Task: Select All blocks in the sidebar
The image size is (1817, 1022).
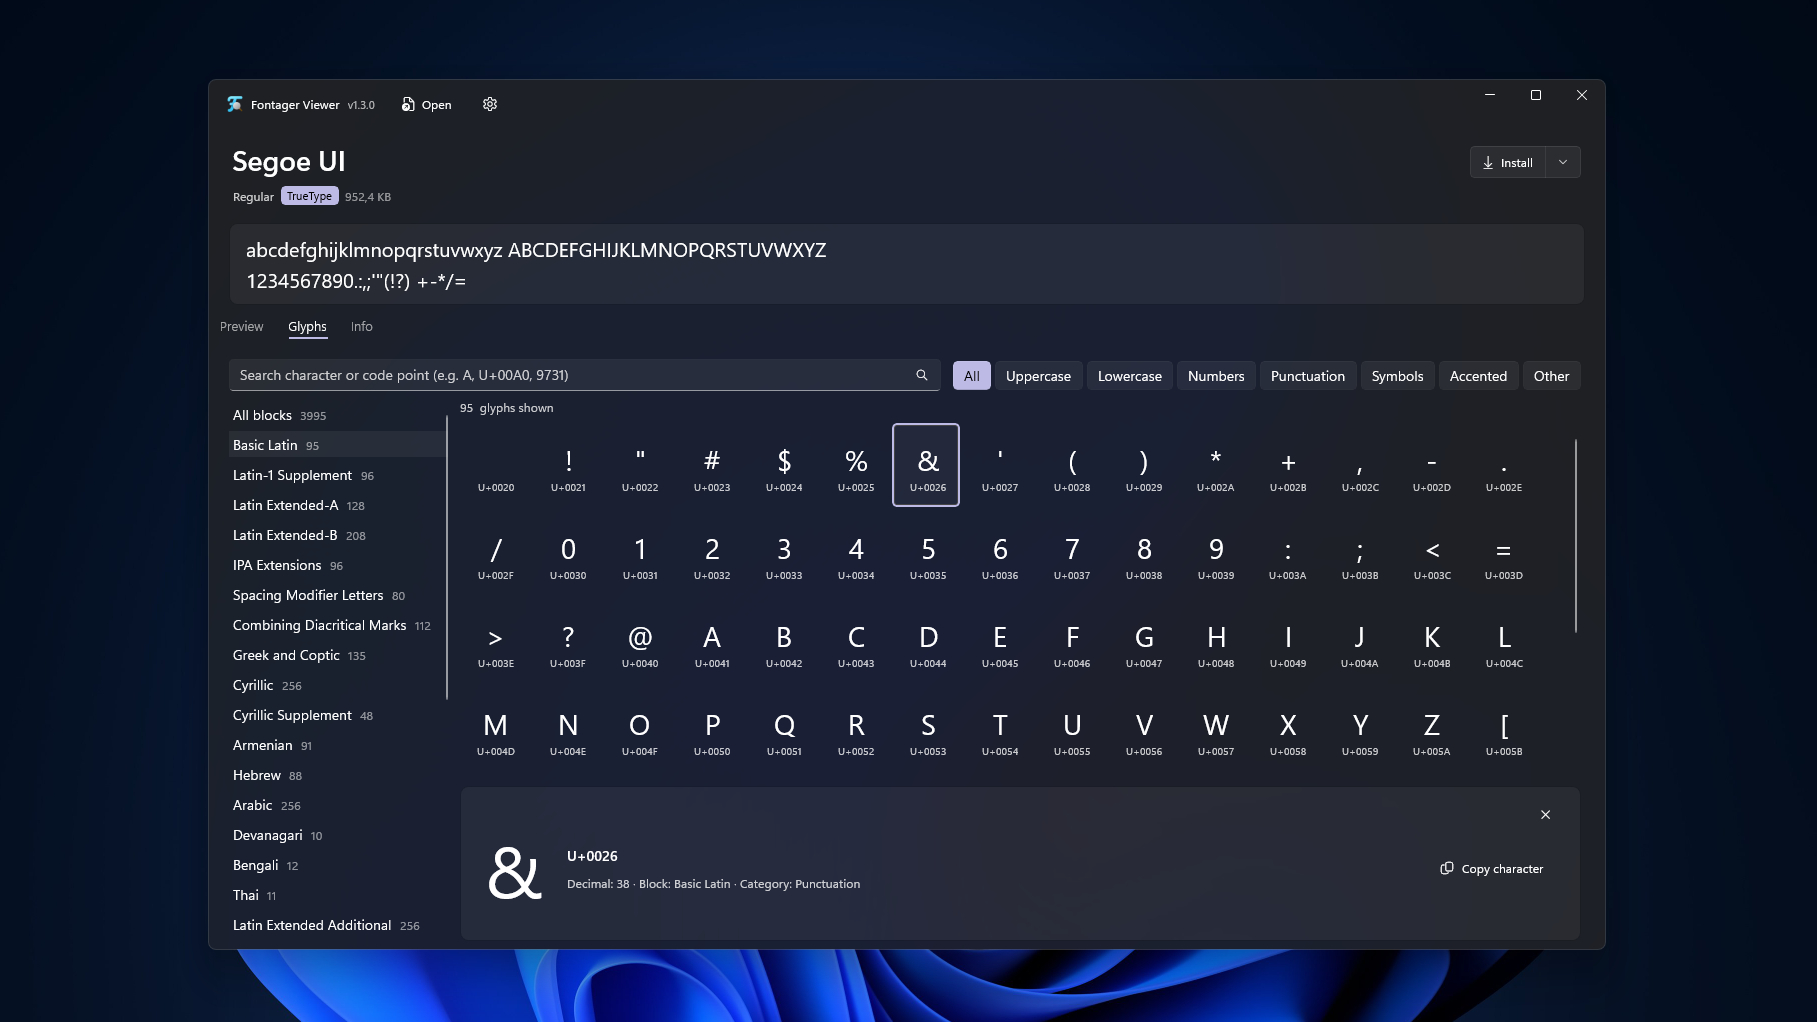Action: 337,415
